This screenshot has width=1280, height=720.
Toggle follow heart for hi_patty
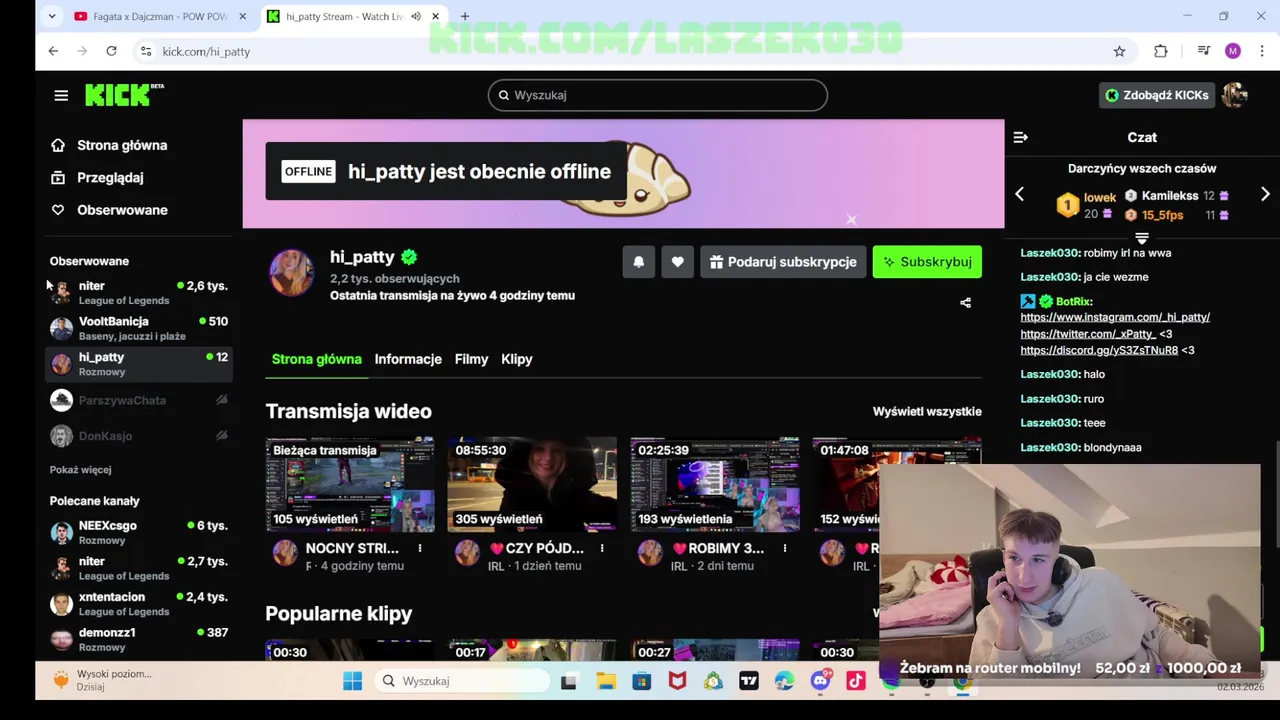[x=677, y=262]
